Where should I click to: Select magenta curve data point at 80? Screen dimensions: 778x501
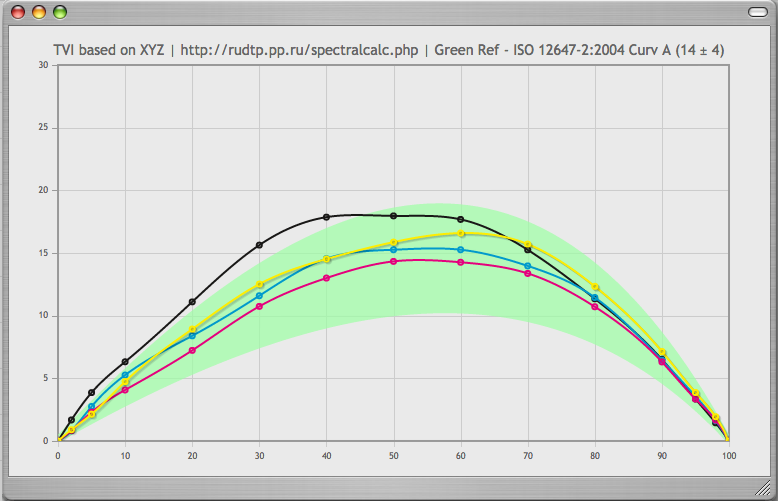tap(595, 307)
